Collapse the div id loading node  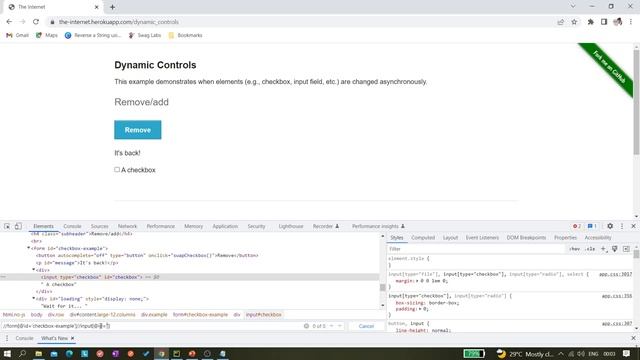34,299
